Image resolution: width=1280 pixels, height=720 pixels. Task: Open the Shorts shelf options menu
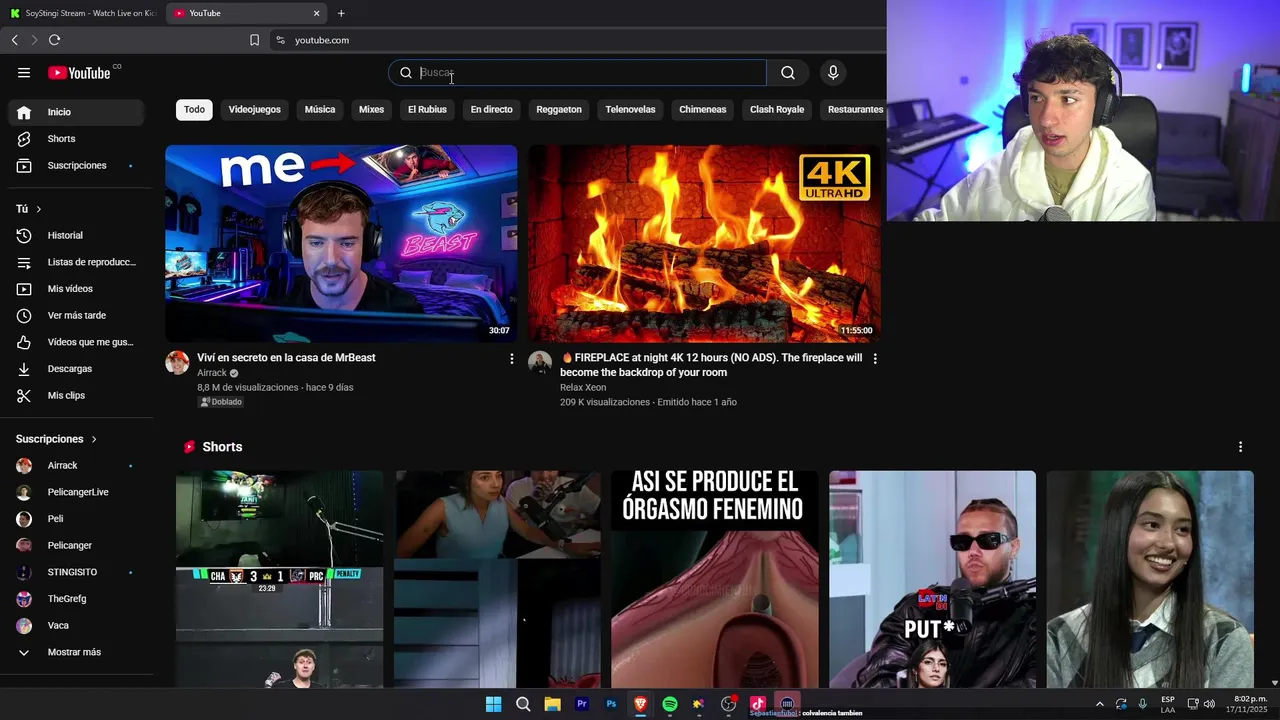pos(1240,447)
